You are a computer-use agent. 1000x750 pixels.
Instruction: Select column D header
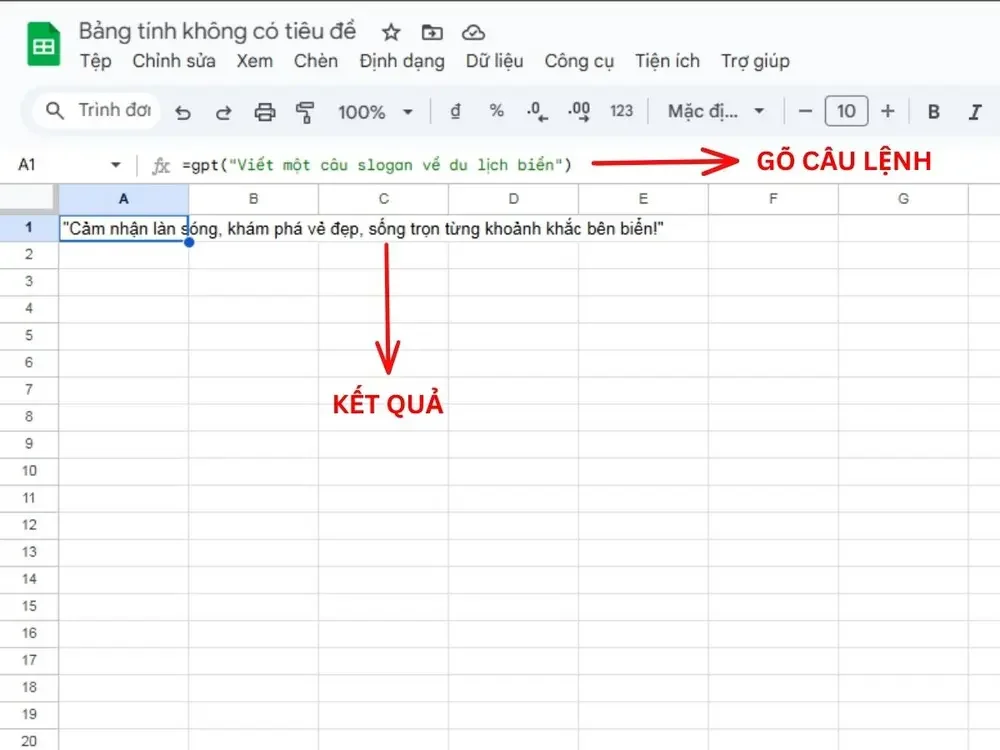pos(513,199)
